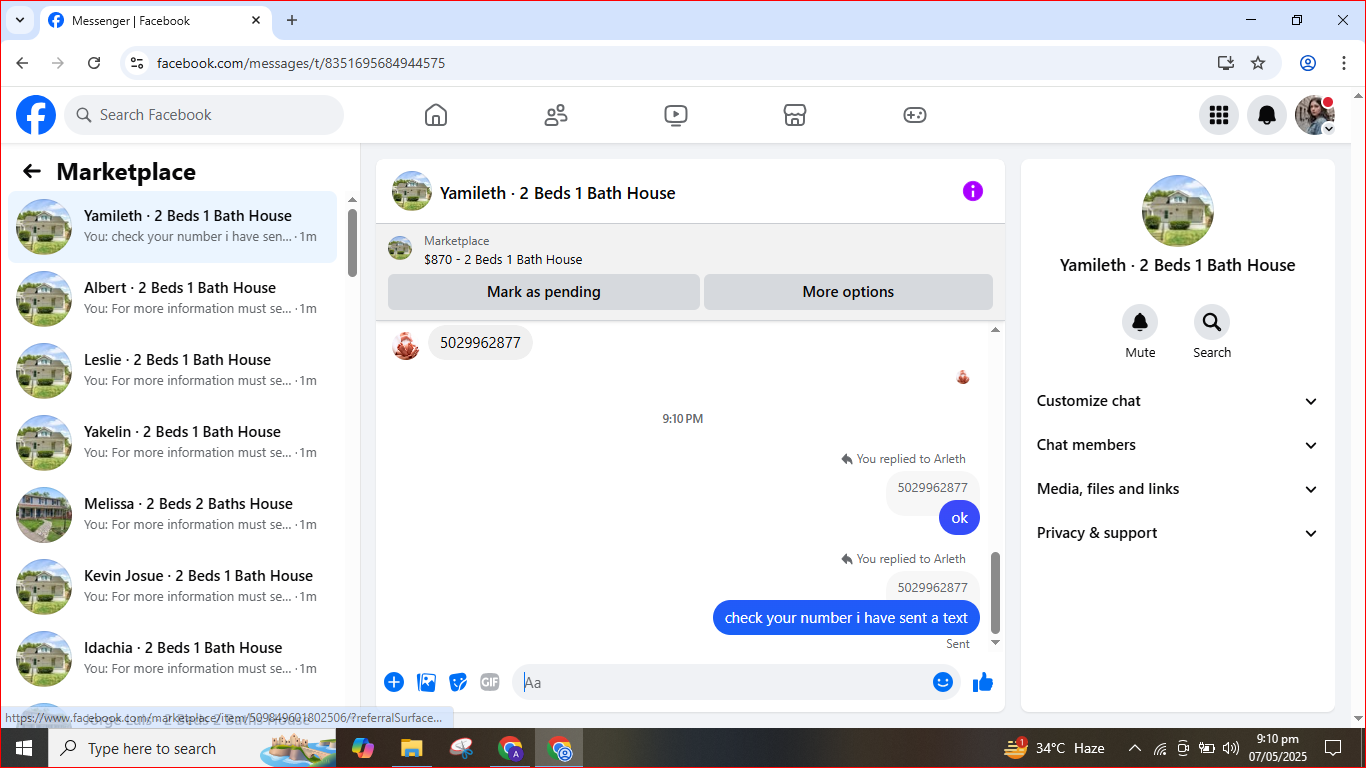Choose a GIF icon in composer
The height and width of the screenshot is (768, 1366).
(x=489, y=682)
